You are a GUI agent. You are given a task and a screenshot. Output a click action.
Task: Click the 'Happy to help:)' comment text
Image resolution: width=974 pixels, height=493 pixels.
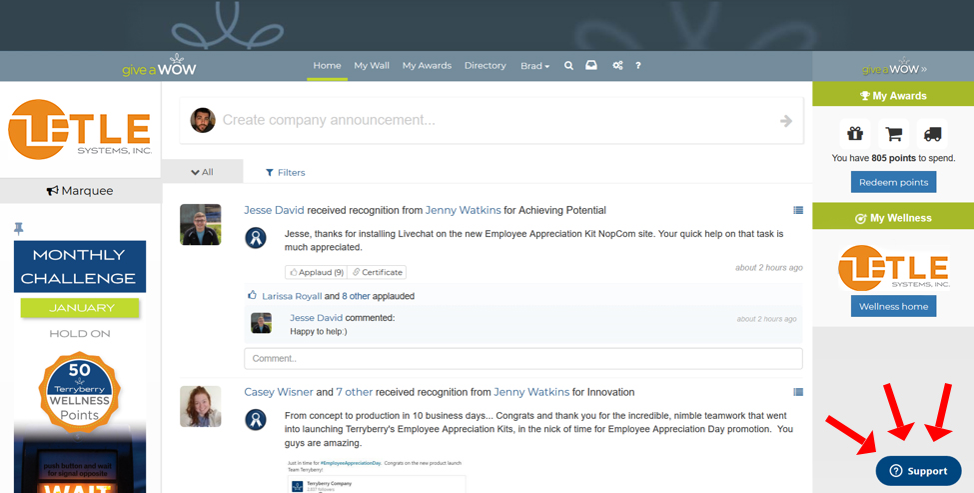click(x=319, y=332)
